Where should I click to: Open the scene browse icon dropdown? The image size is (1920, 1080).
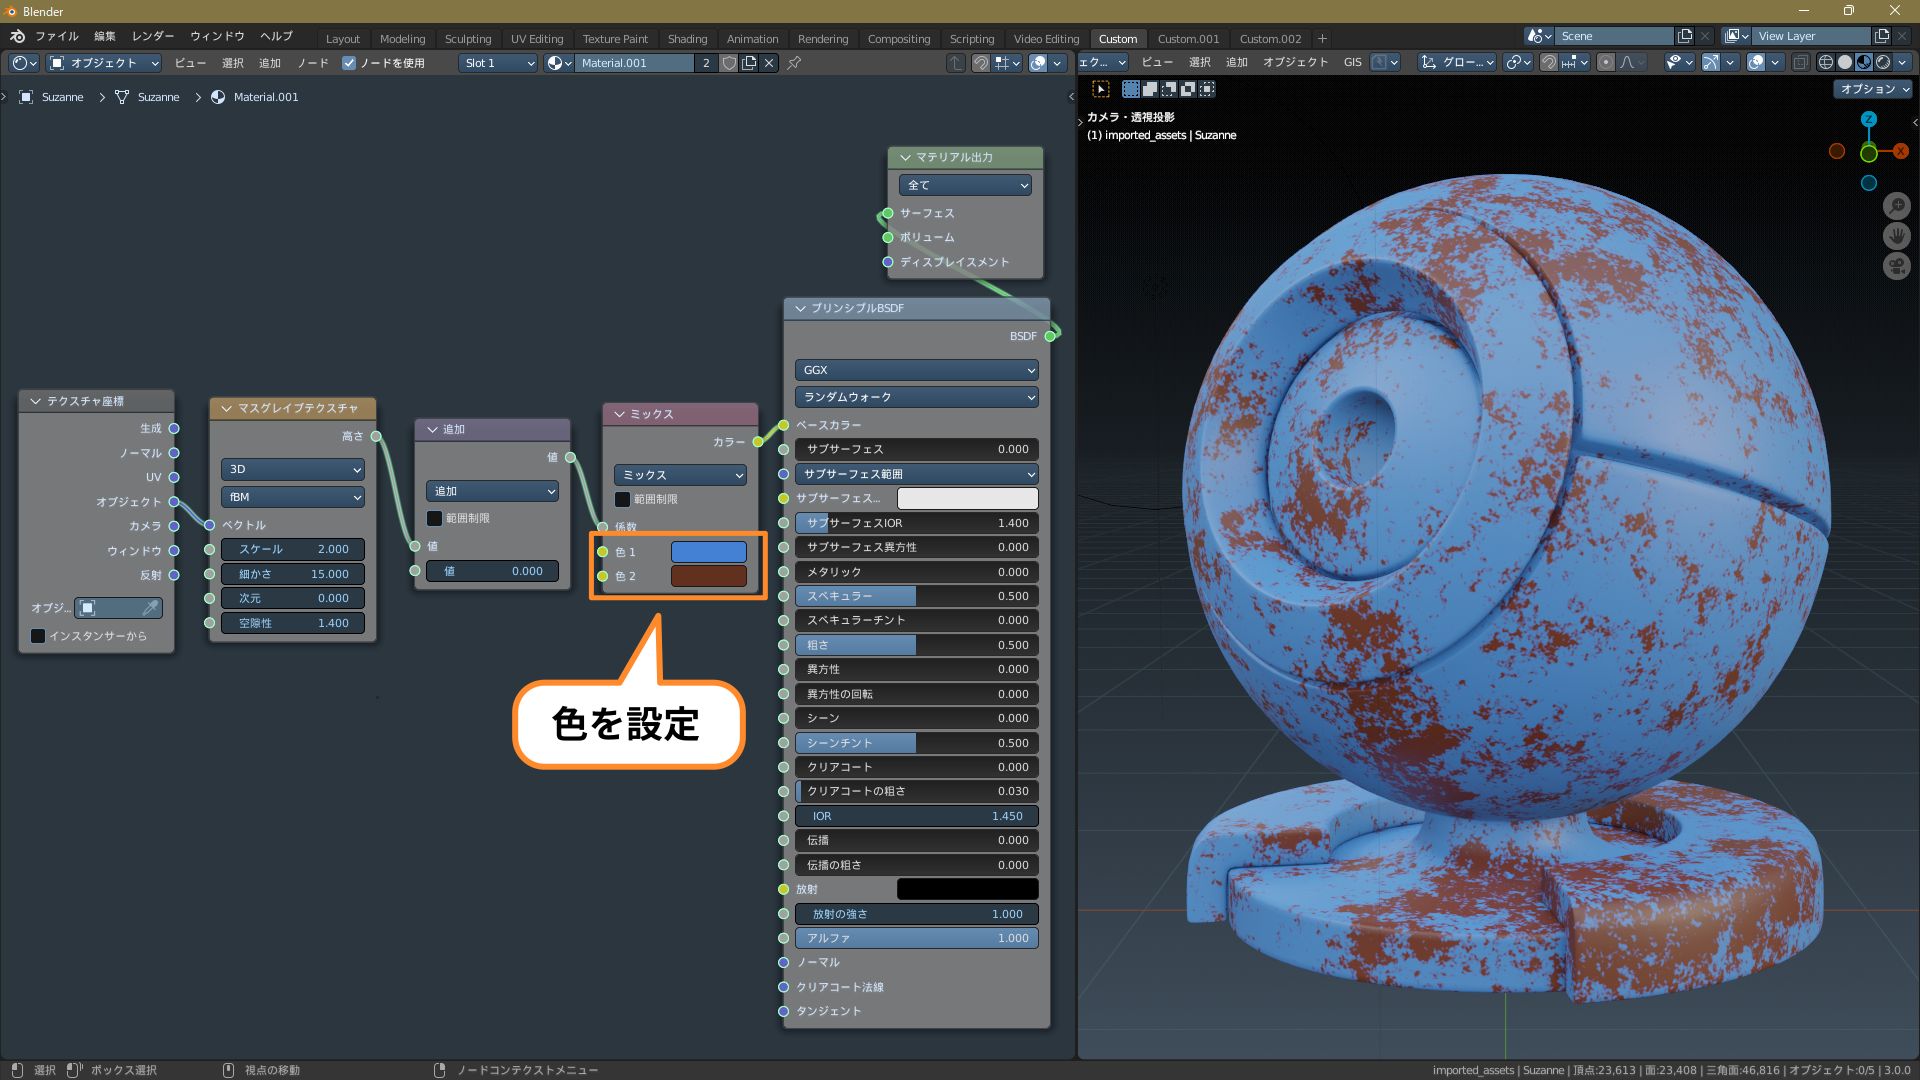1540,37
